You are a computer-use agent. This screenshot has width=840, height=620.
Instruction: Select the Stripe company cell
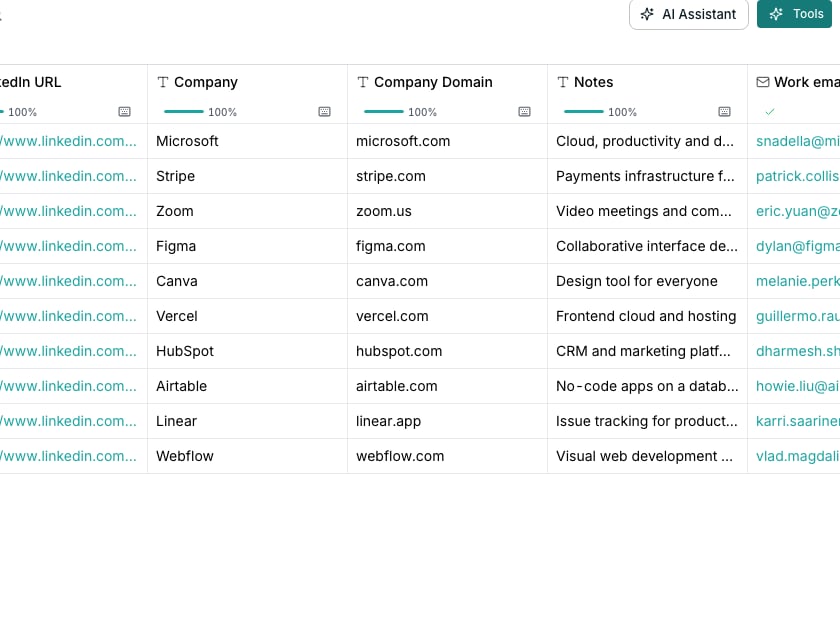(248, 176)
